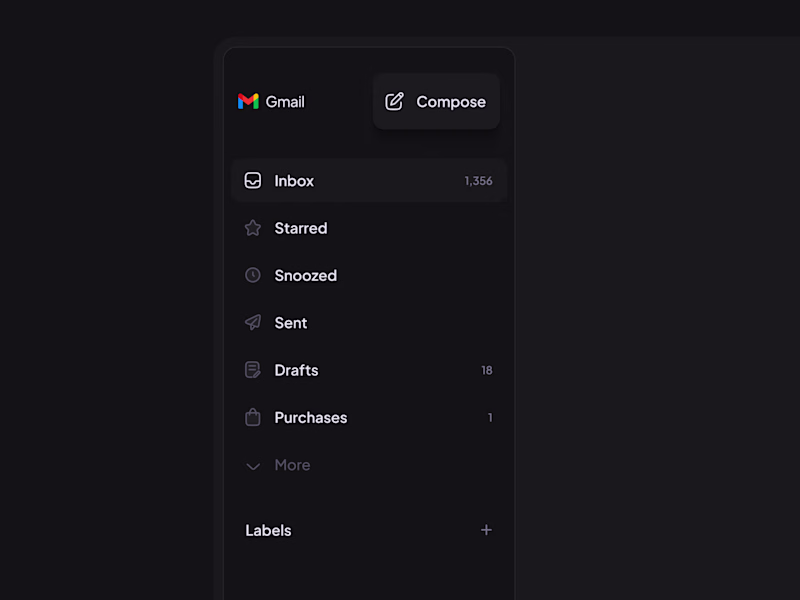Select the Sent folder

click(291, 322)
